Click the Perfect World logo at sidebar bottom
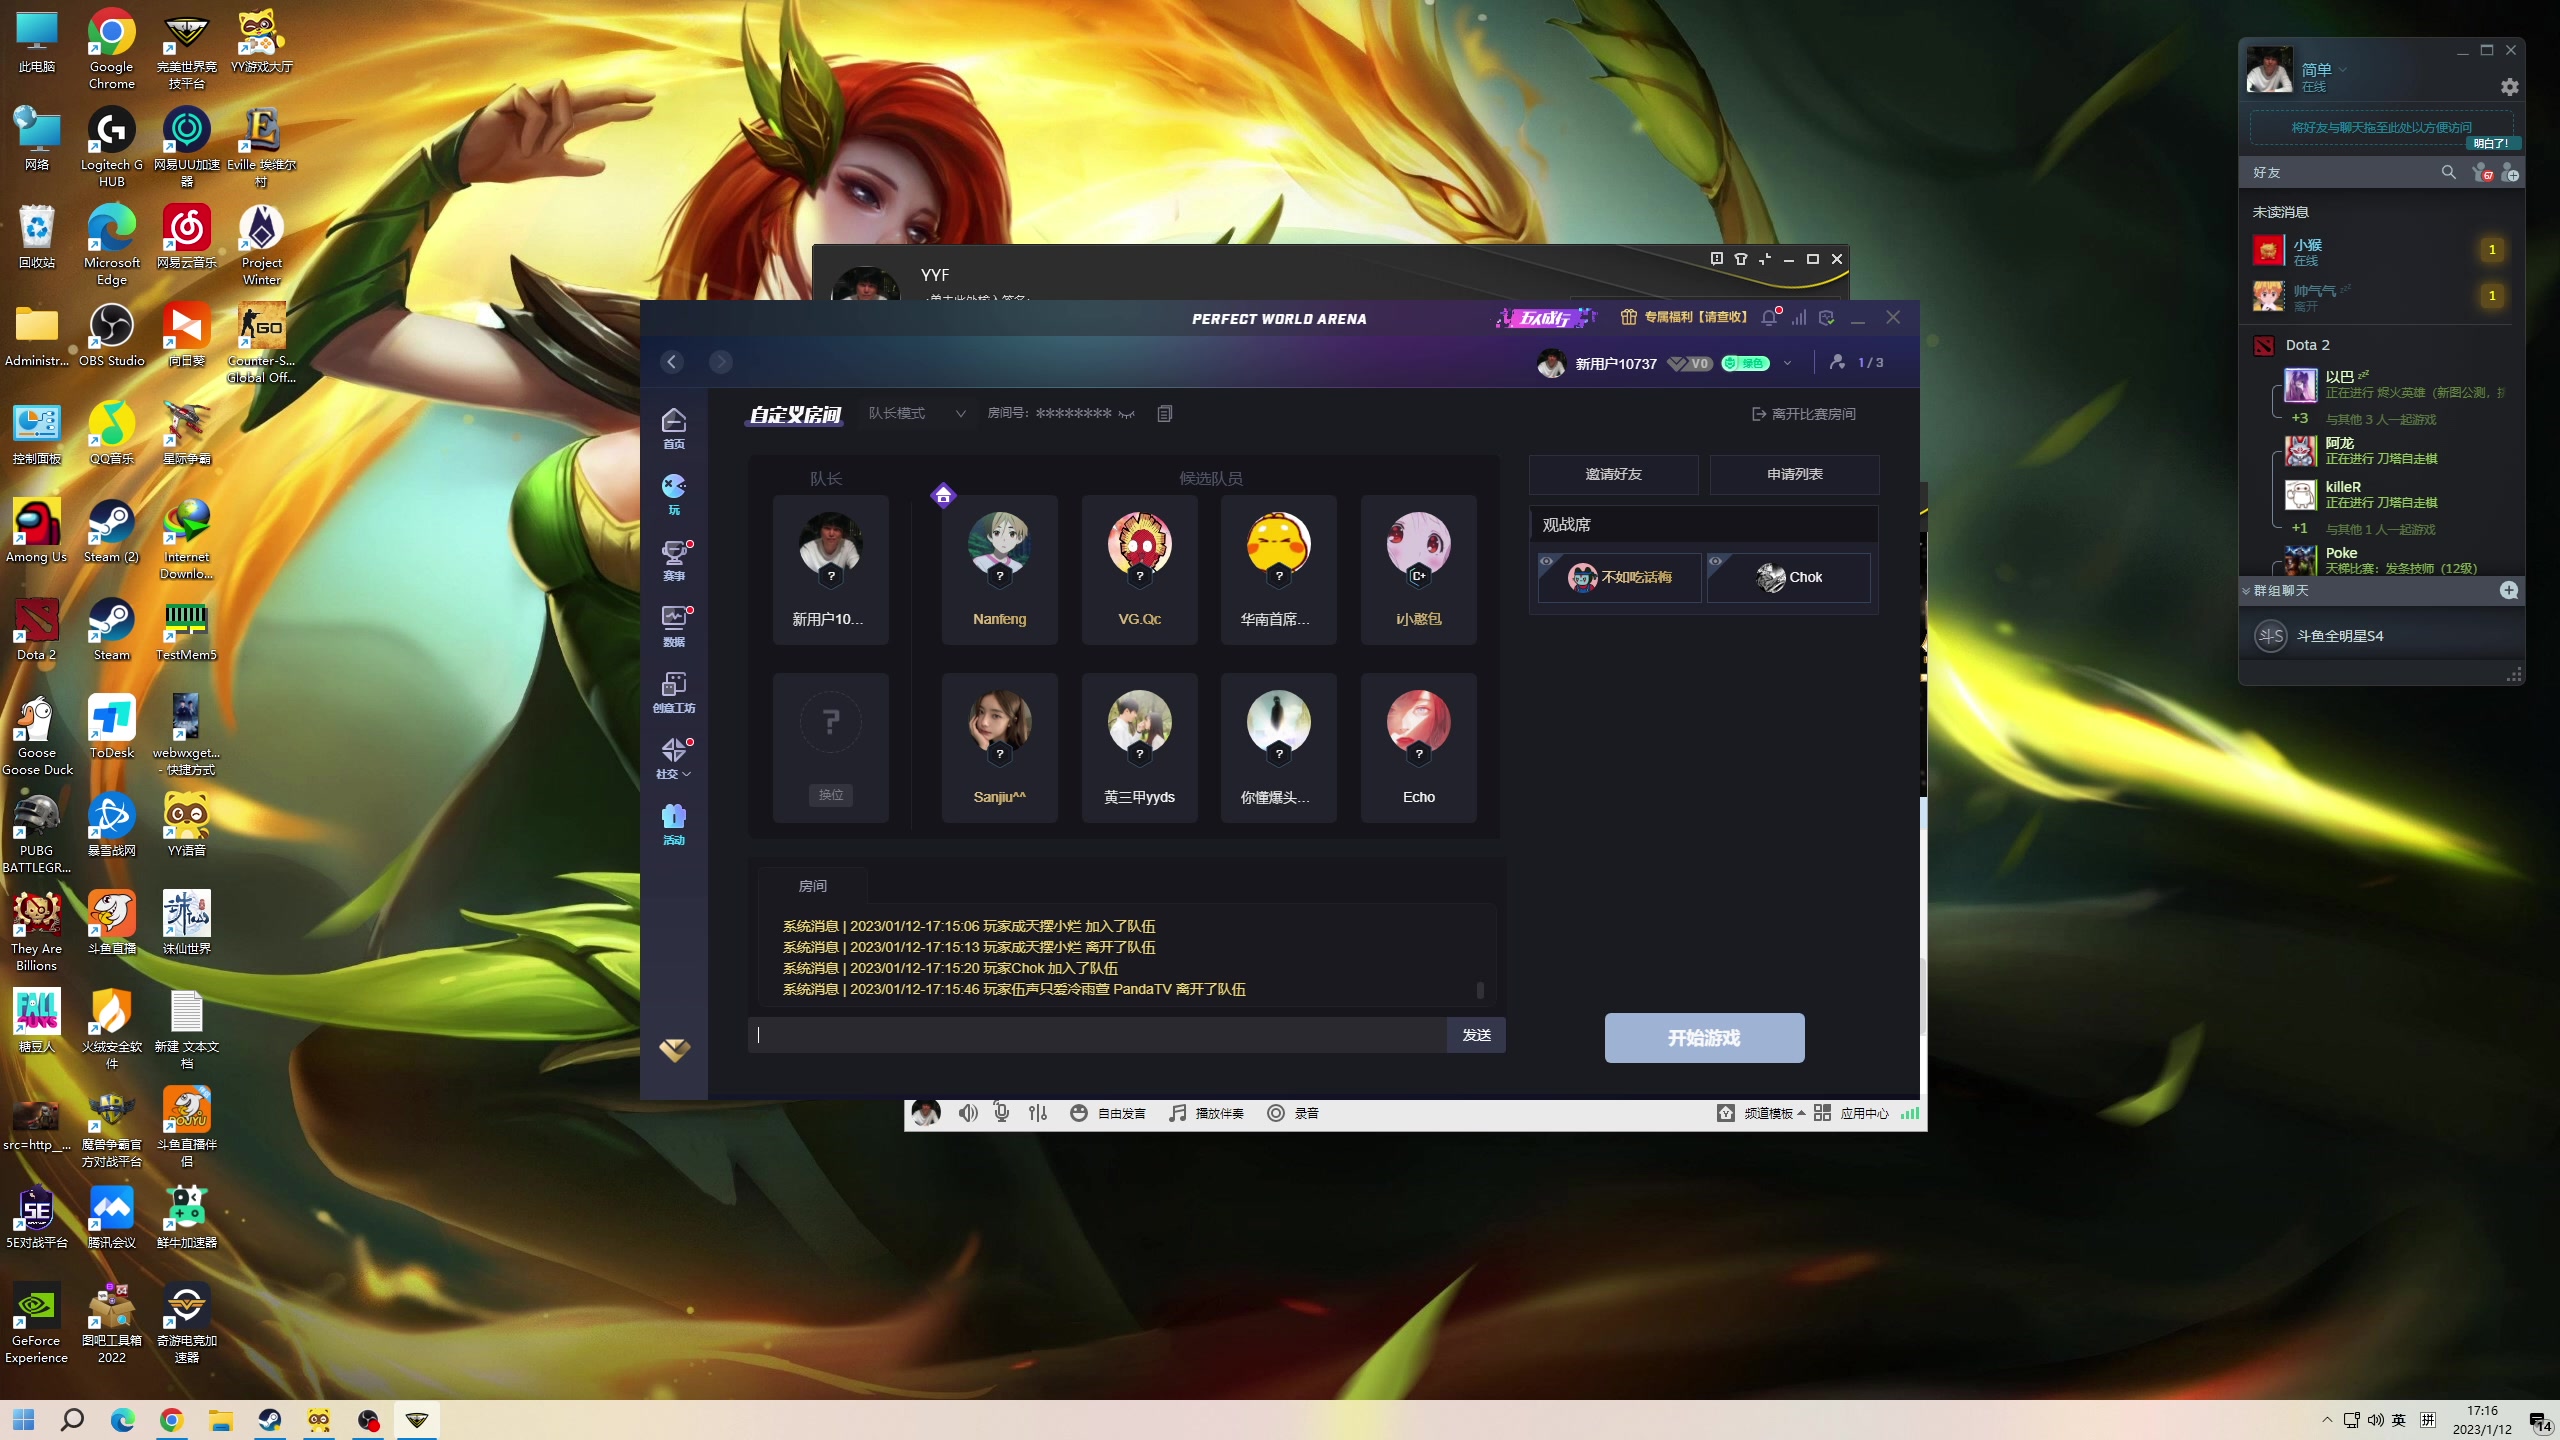This screenshot has width=2560, height=1440. pos(674,1049)
